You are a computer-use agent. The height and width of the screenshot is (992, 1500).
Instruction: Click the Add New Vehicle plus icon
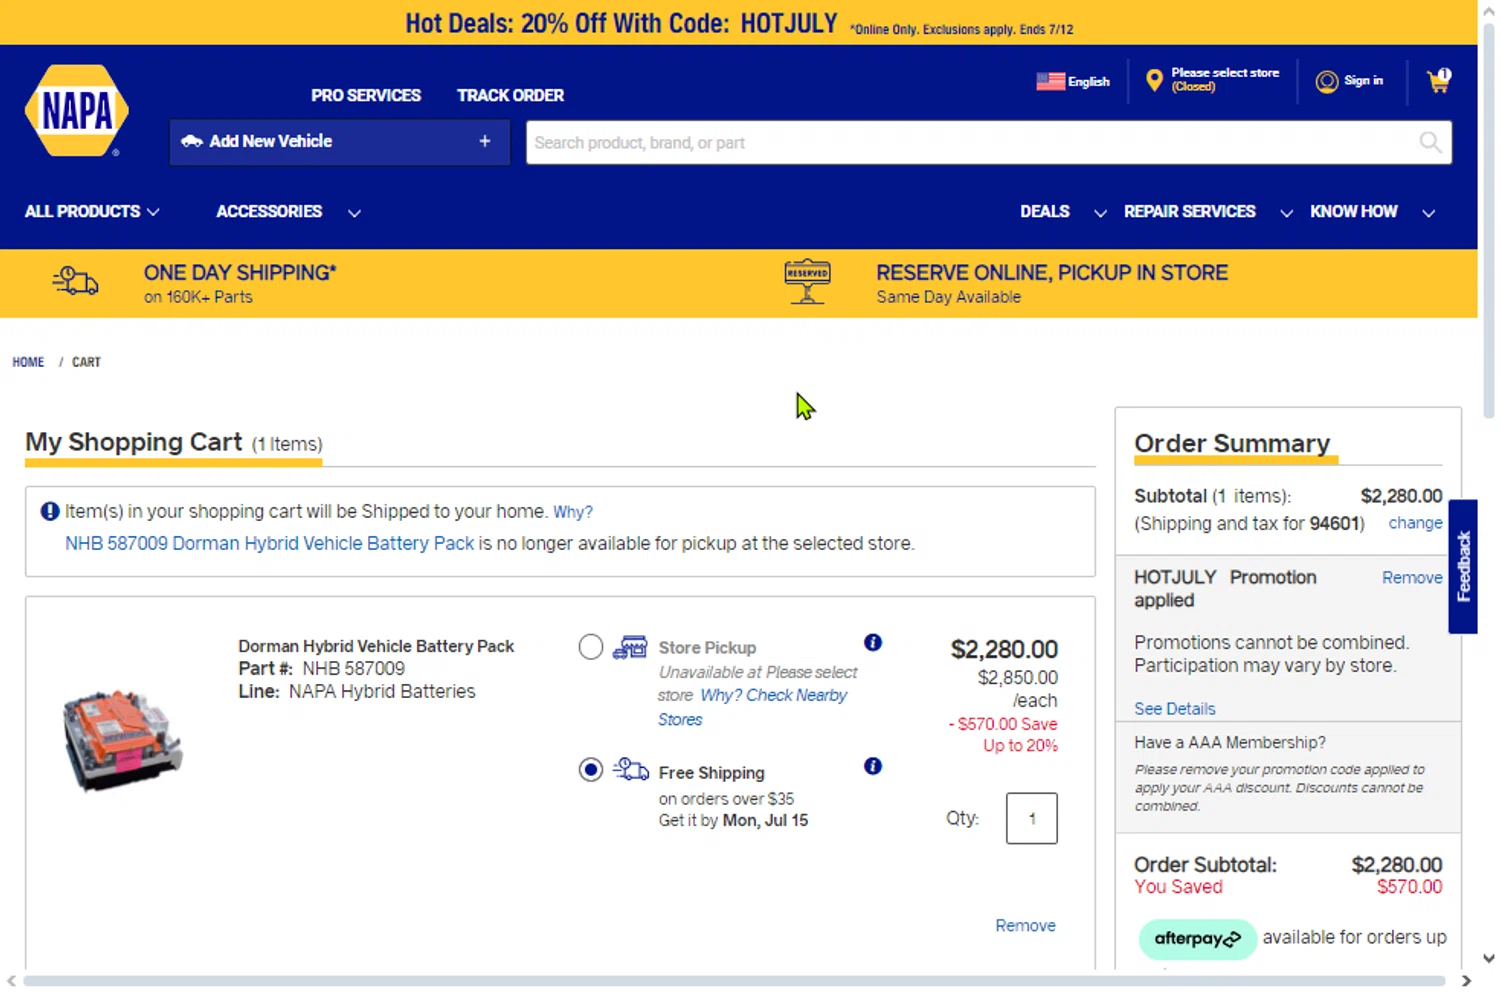[x=485, y=141]
